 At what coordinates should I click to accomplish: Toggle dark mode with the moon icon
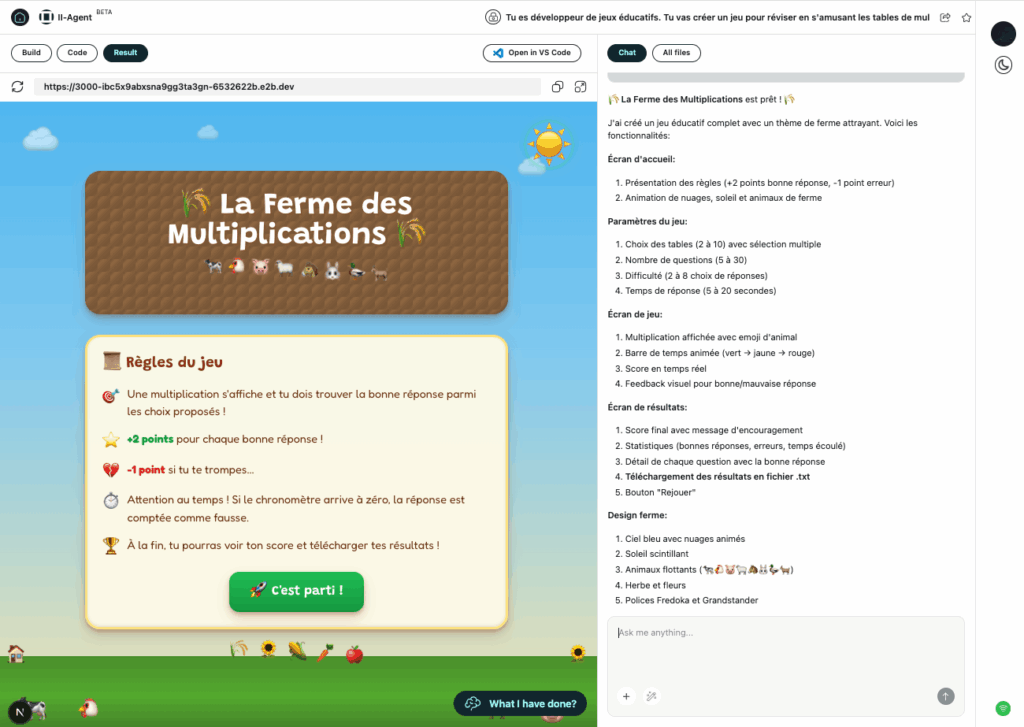click(1003, 65)
